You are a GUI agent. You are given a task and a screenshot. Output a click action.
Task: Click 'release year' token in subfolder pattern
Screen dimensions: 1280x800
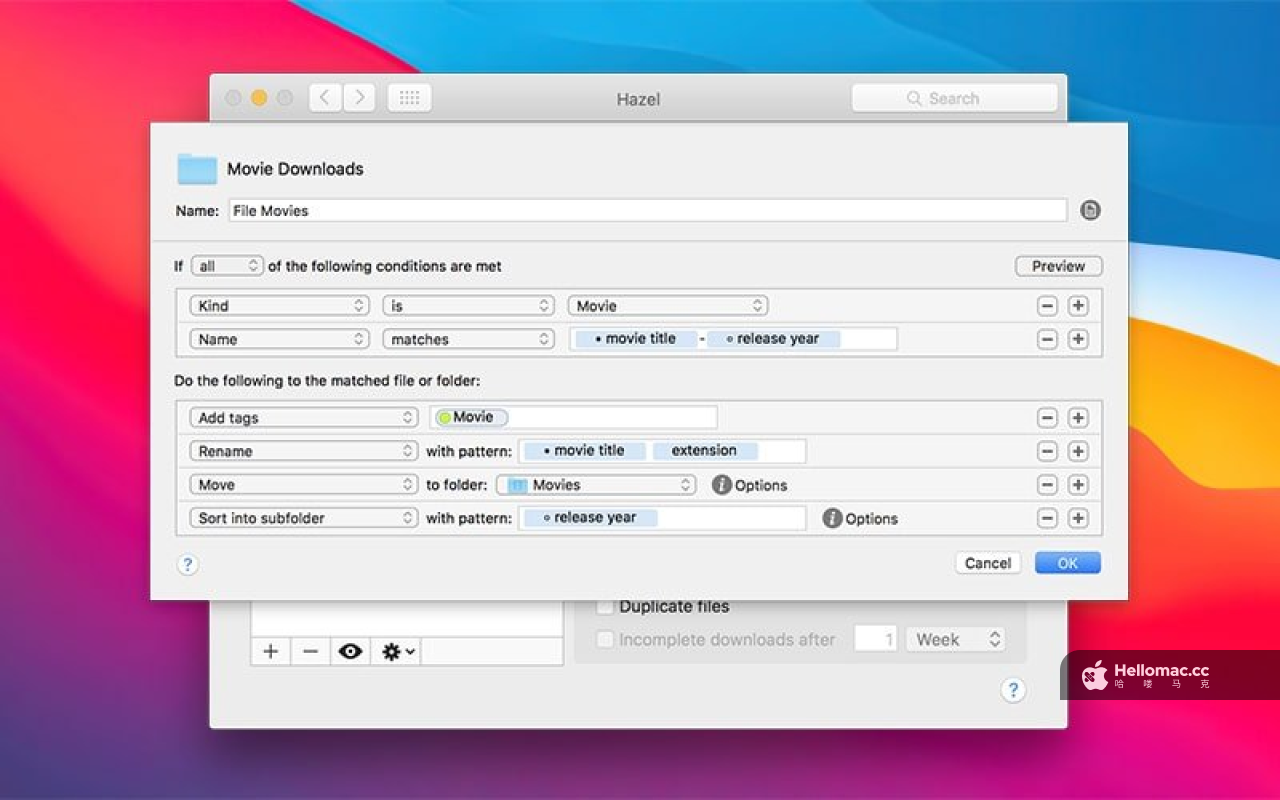590,518
